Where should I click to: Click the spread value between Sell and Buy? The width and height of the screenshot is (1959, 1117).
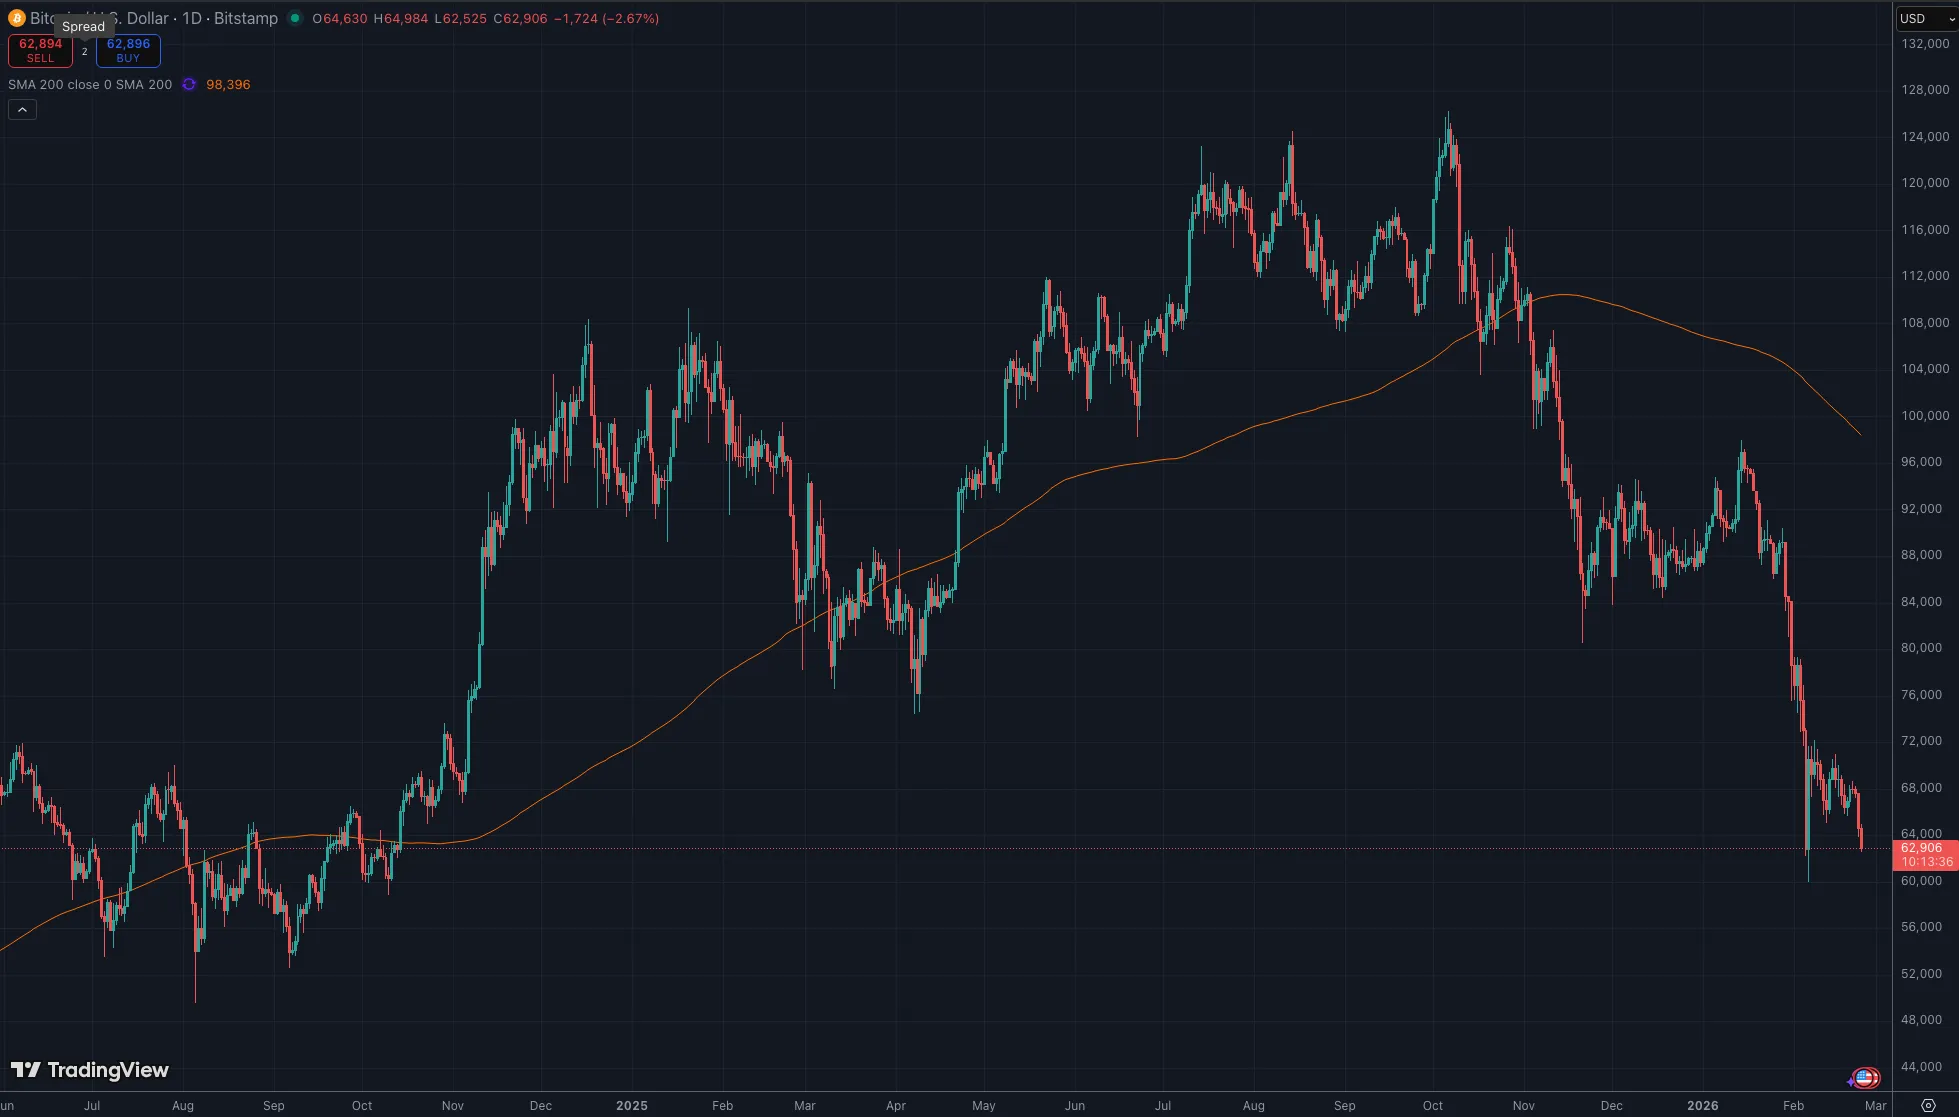pos(84,51)
